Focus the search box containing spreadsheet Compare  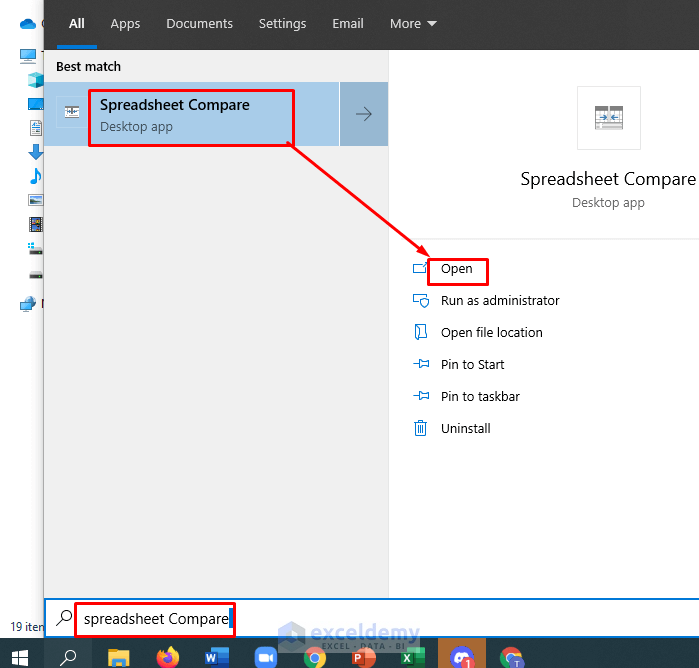[371, 619]
